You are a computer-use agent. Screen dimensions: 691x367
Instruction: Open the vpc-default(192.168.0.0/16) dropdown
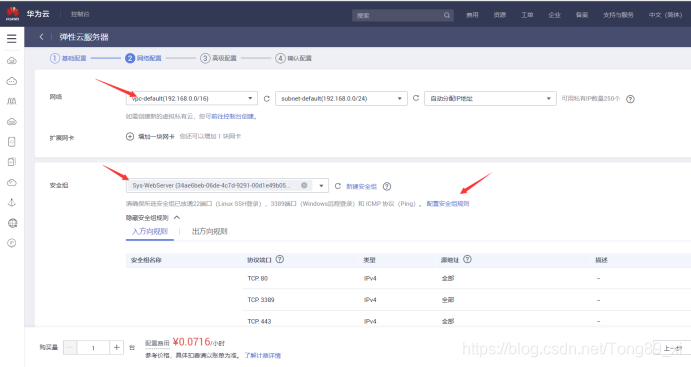[x=192, y=98]
